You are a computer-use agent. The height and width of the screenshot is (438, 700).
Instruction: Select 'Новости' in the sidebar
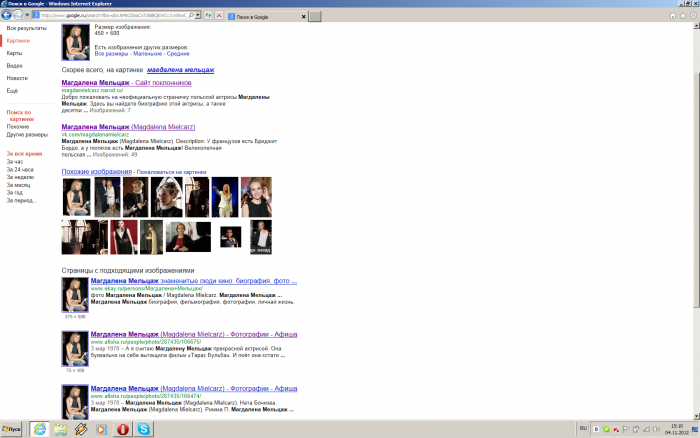(x=17, y=78)
